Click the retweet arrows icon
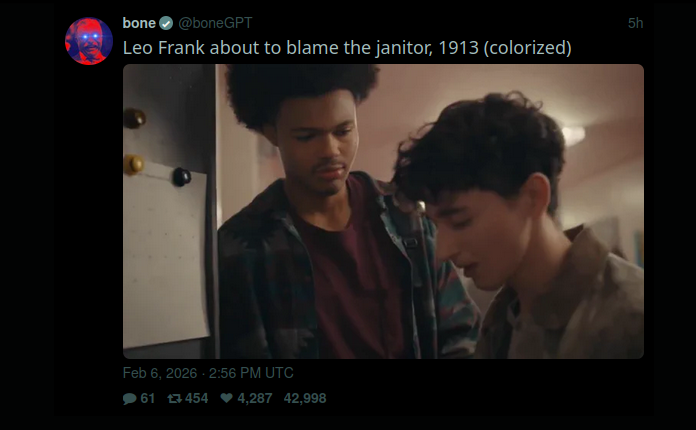 (x=174, y=398)
